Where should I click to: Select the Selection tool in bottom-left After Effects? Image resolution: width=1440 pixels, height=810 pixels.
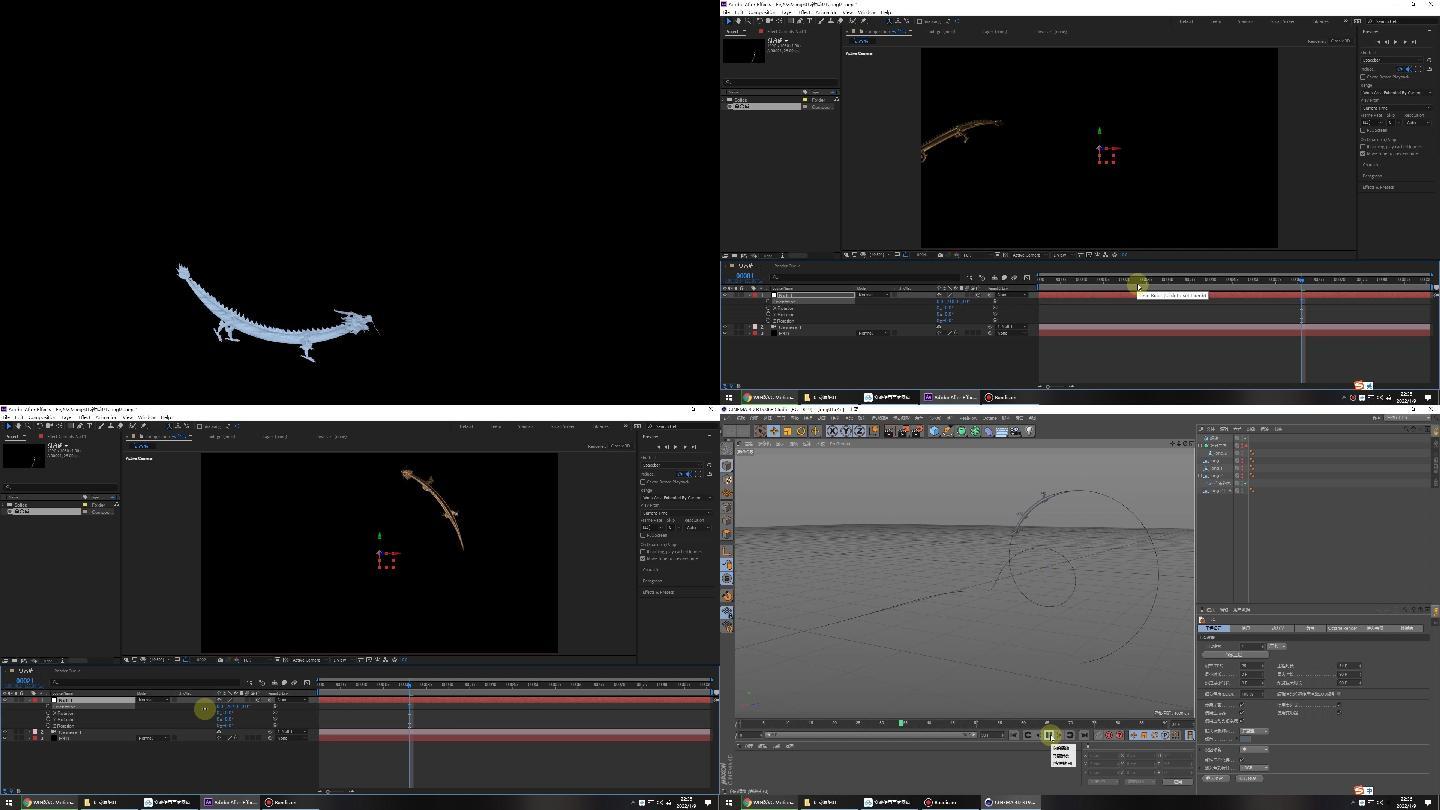click(9, 425)
